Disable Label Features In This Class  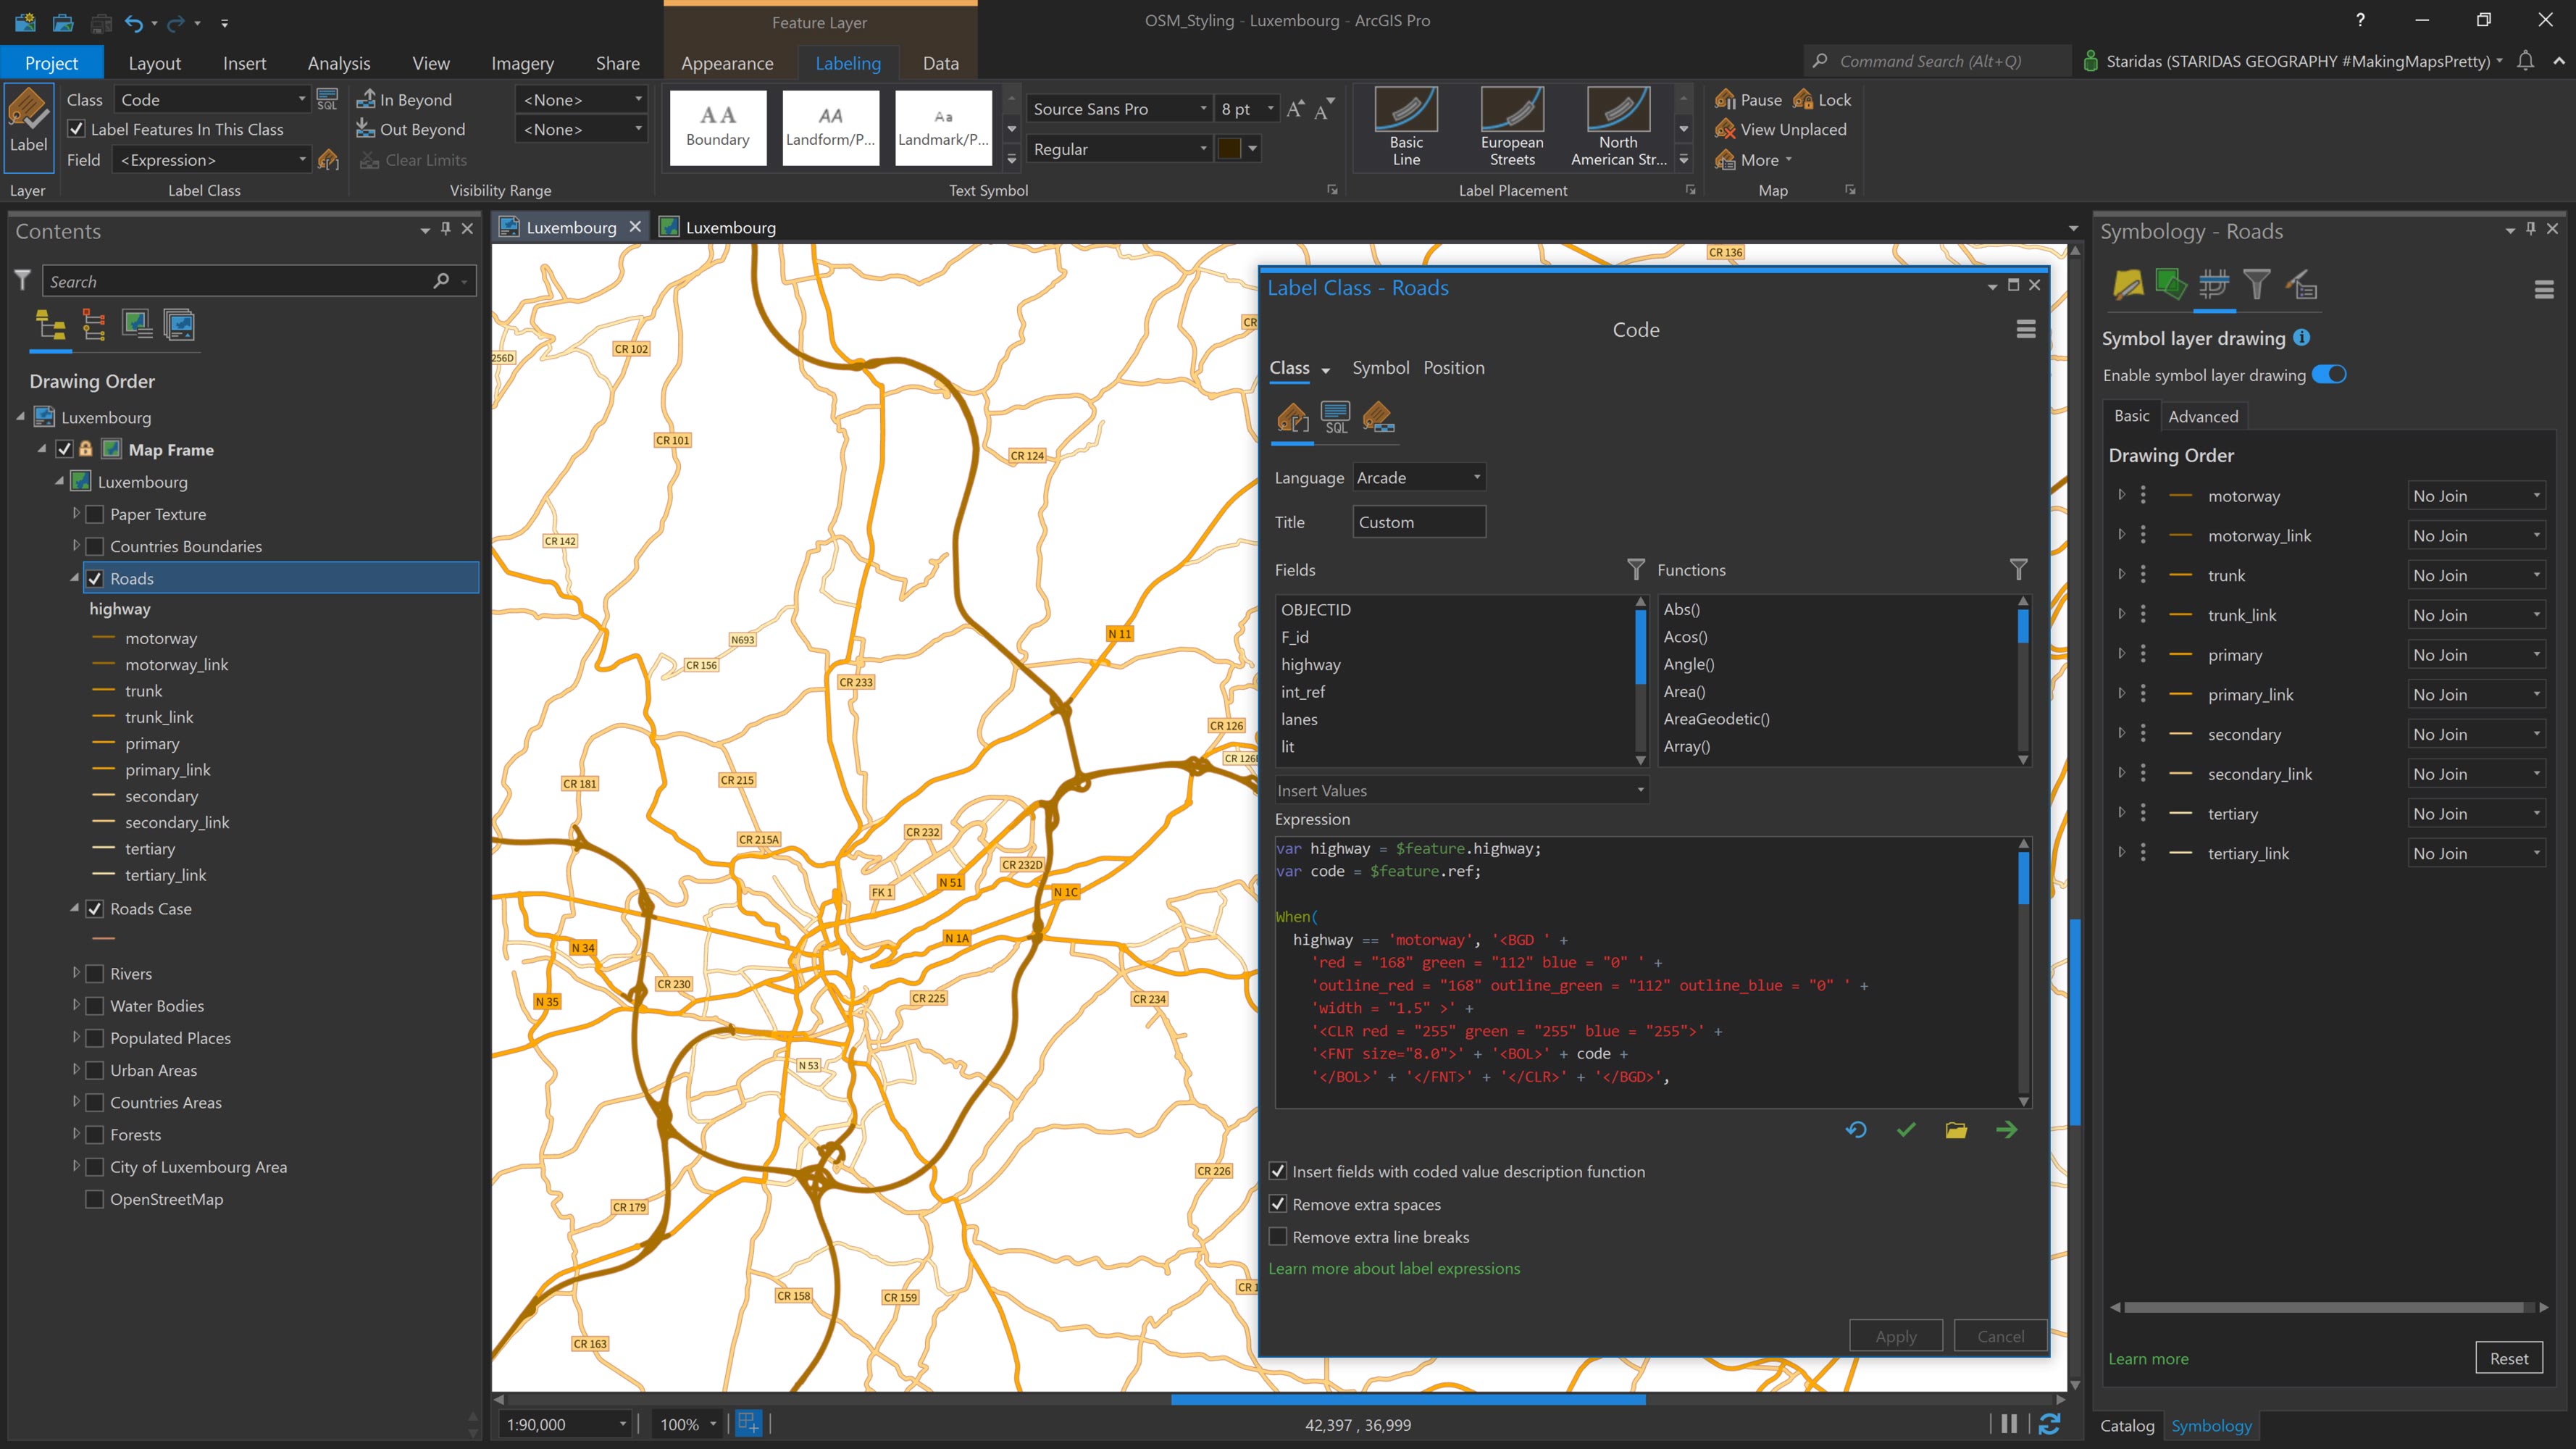(x=77, y=128)
